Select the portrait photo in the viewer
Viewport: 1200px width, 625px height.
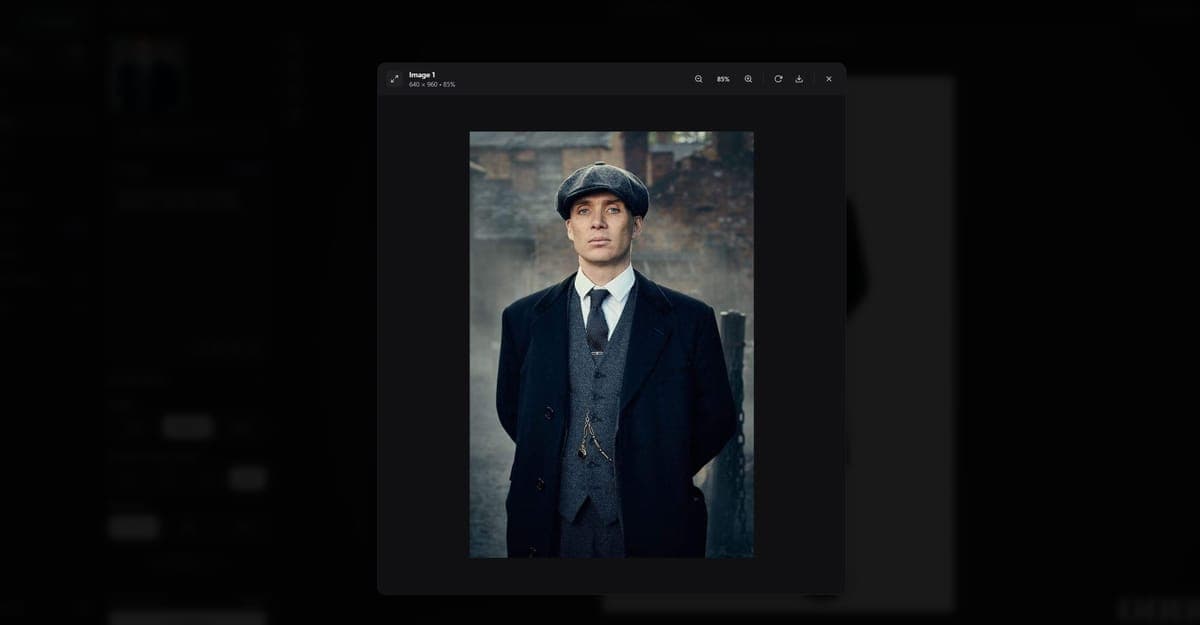pos(611,344)
